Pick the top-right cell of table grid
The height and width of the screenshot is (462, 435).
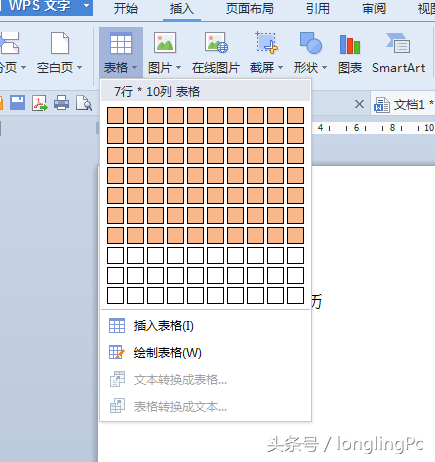tap(295, 115)
